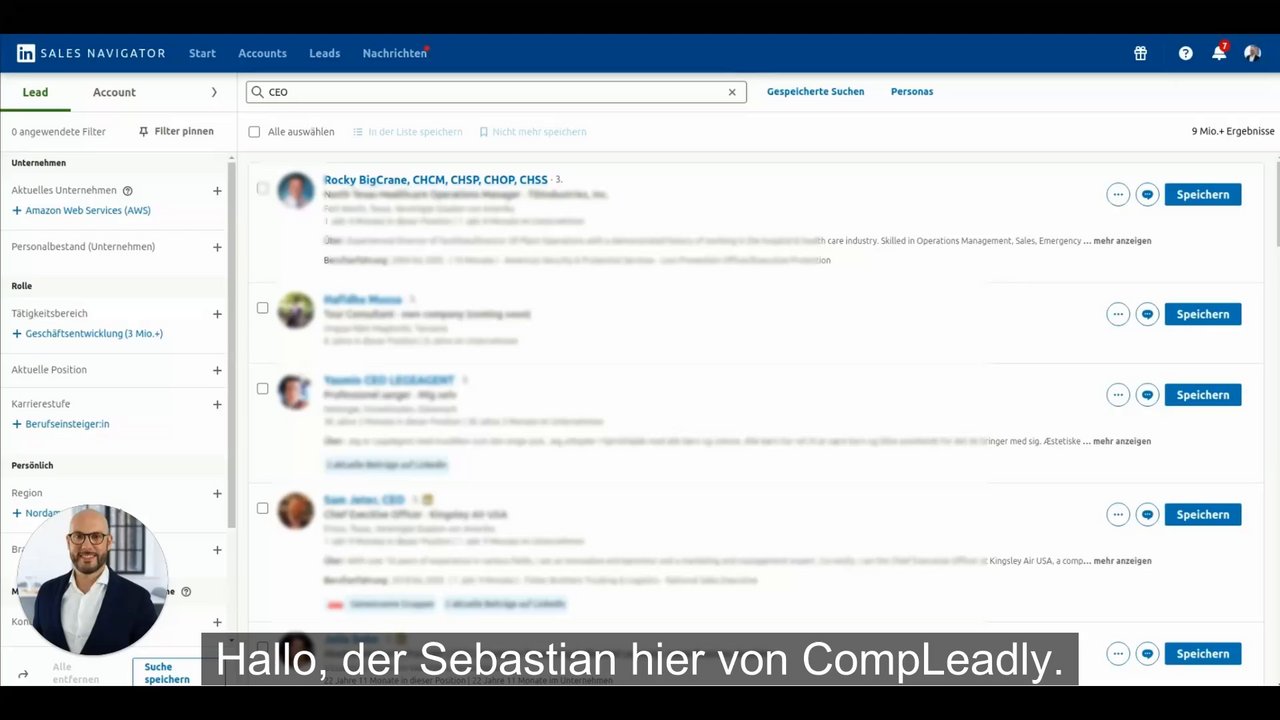Select the checkbox for the LEGEAGENT lead
The image size is (1280, 720).
coord(262,389)
